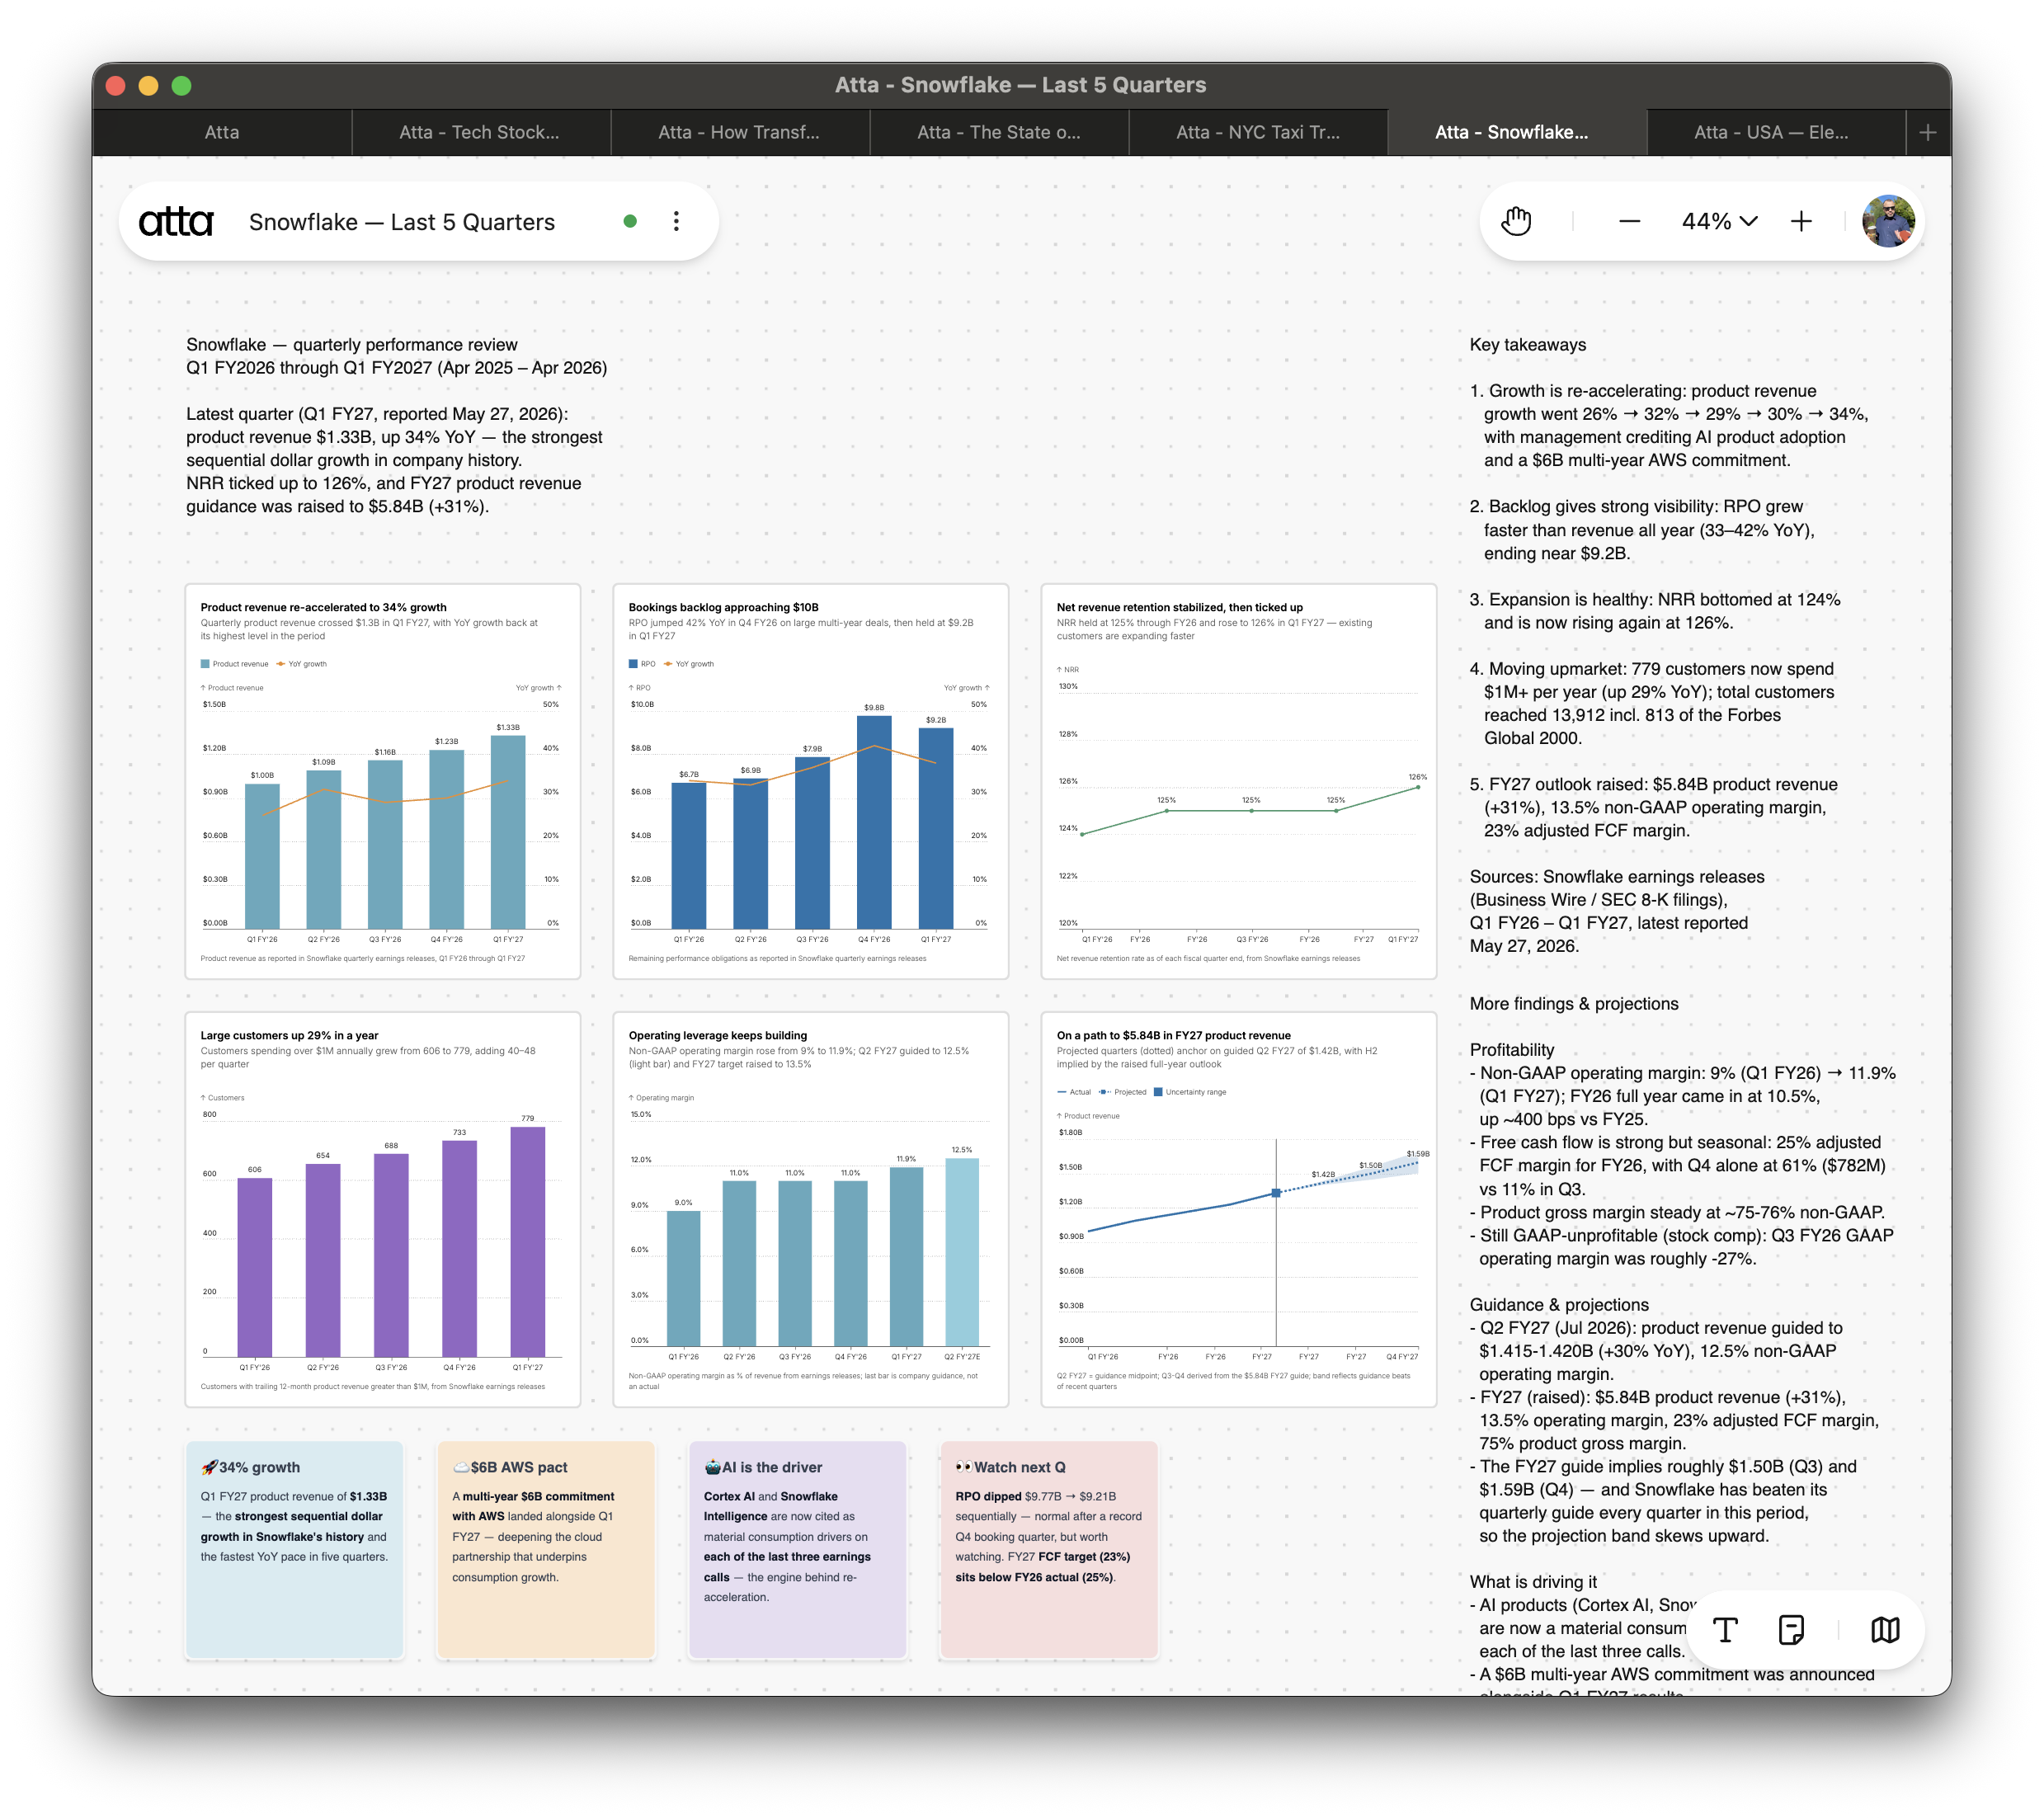2044x1818 pixels.
Task: Select the blue 34% growth note card
Action: pyautogui.click(x=295, y=1549)
